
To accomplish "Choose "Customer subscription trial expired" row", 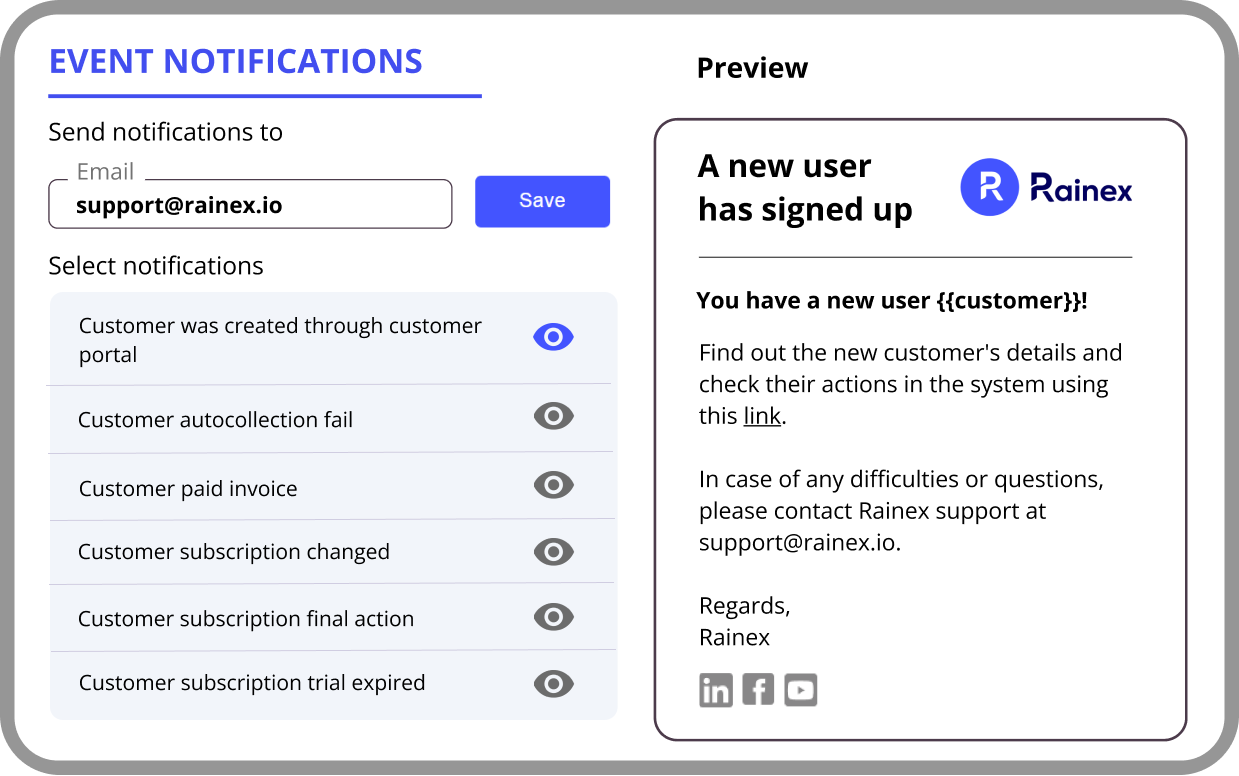I will (252, 683).
